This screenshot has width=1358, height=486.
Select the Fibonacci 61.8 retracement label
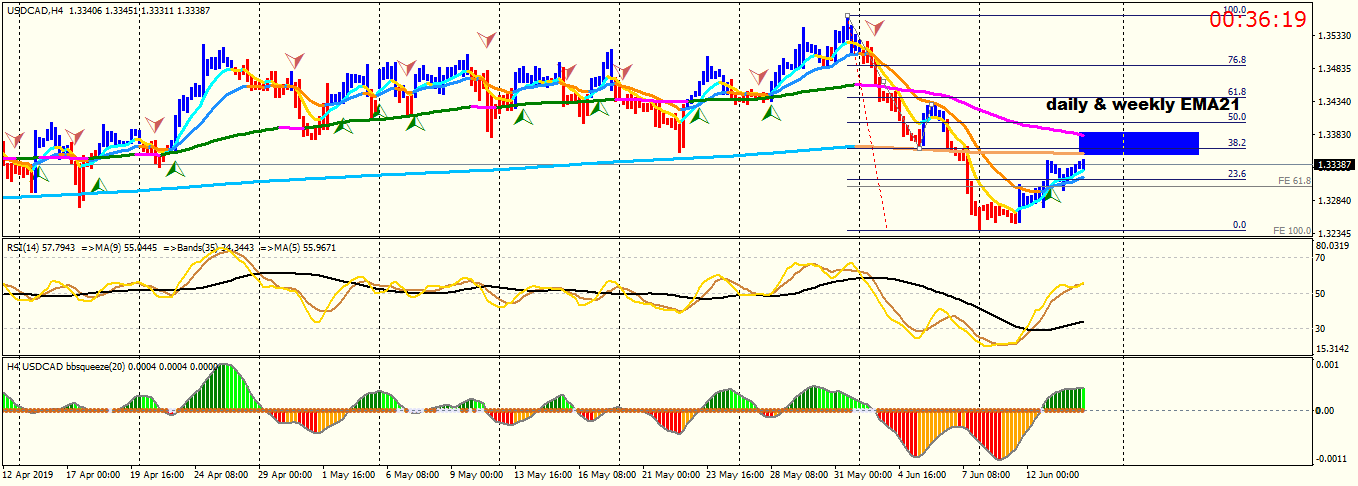pyautogui.click(x=1236, y=91)
